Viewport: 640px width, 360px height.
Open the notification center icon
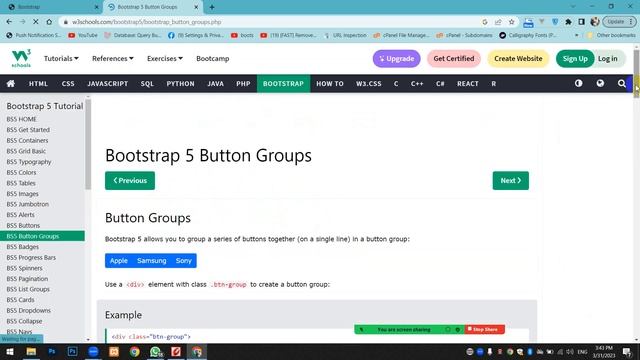(x=627, y=351)
